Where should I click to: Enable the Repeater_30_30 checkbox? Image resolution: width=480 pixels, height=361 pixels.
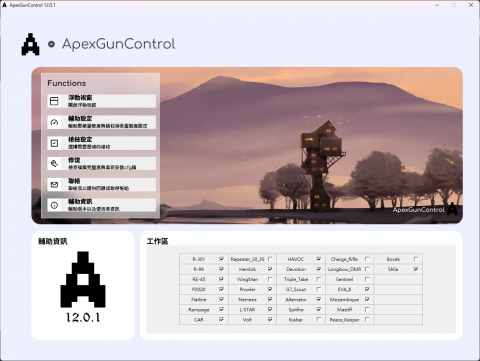(270, 259)
